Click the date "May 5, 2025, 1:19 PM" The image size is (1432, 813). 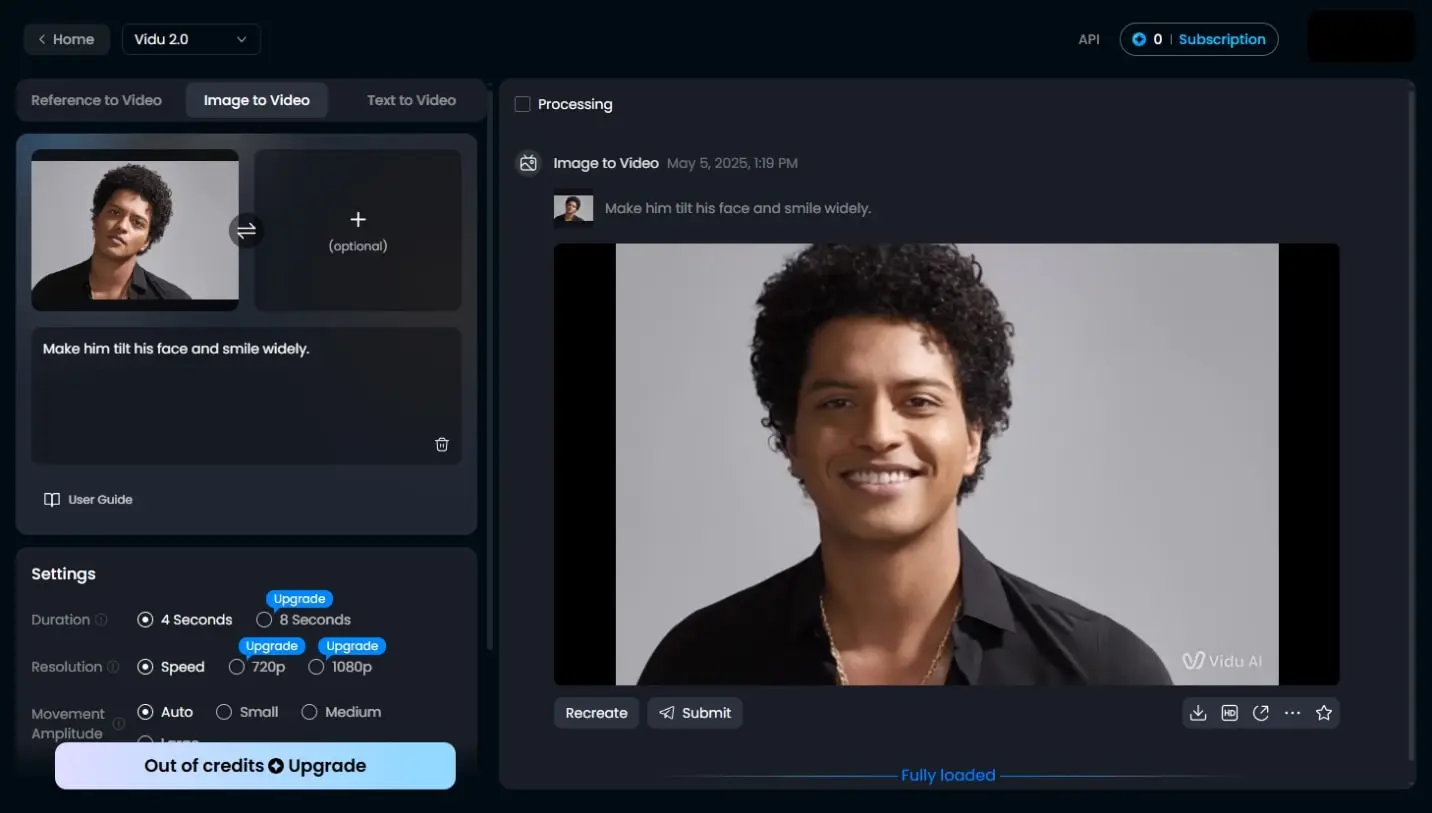pos(732,163)
